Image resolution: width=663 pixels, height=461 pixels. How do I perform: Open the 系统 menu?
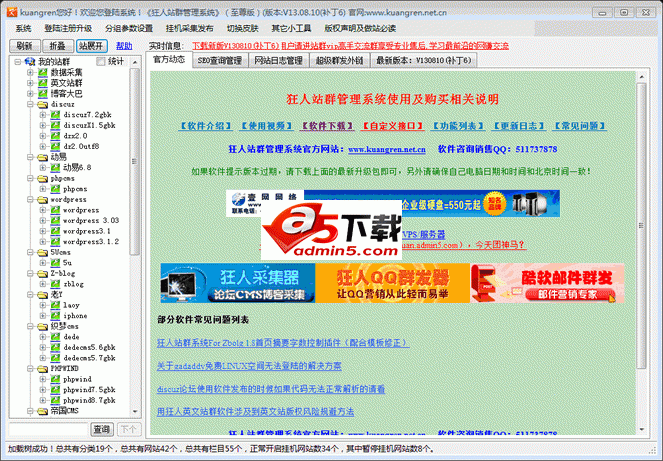point(23,28)
